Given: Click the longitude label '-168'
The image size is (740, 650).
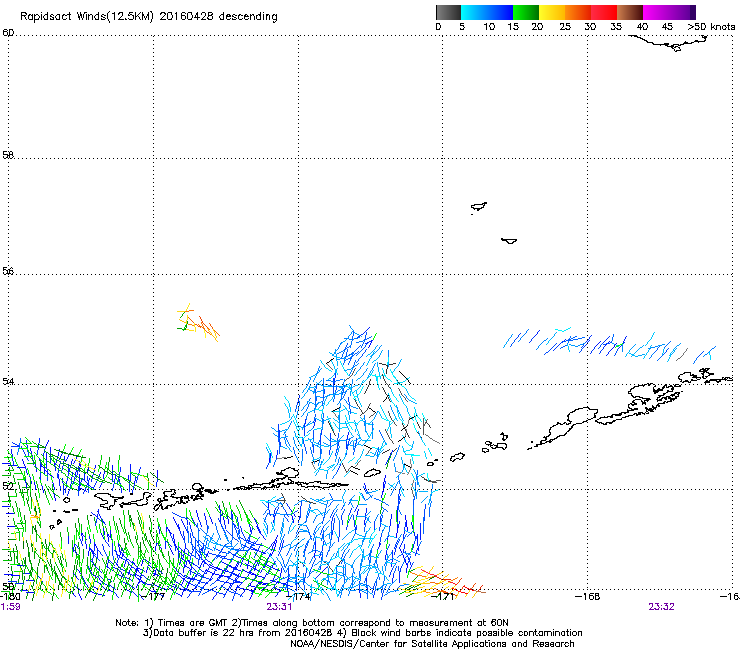Looking at the screenshot, I should click(x=588, y=597).
